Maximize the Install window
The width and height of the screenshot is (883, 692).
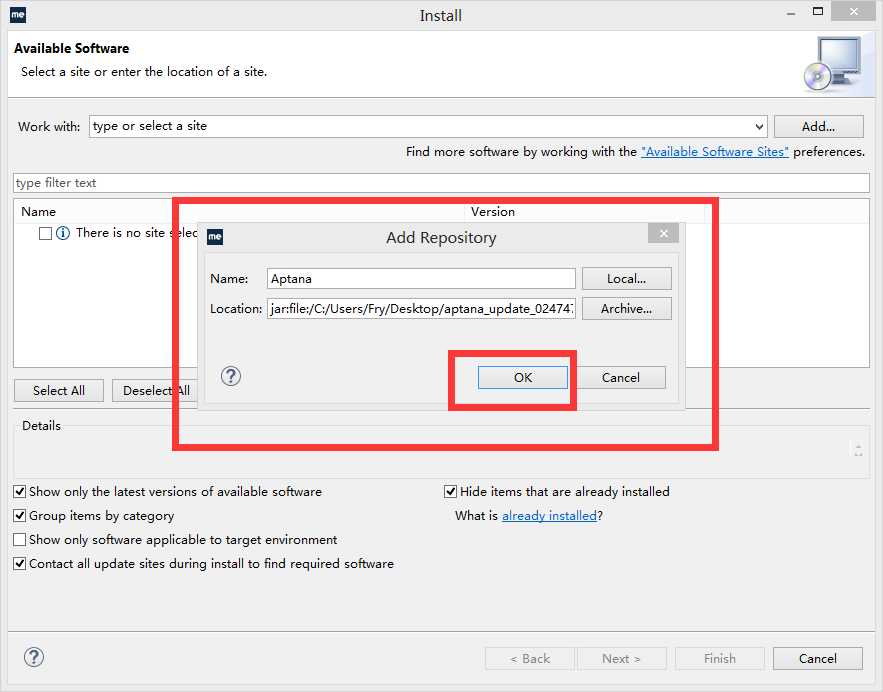tap(818, 11)
